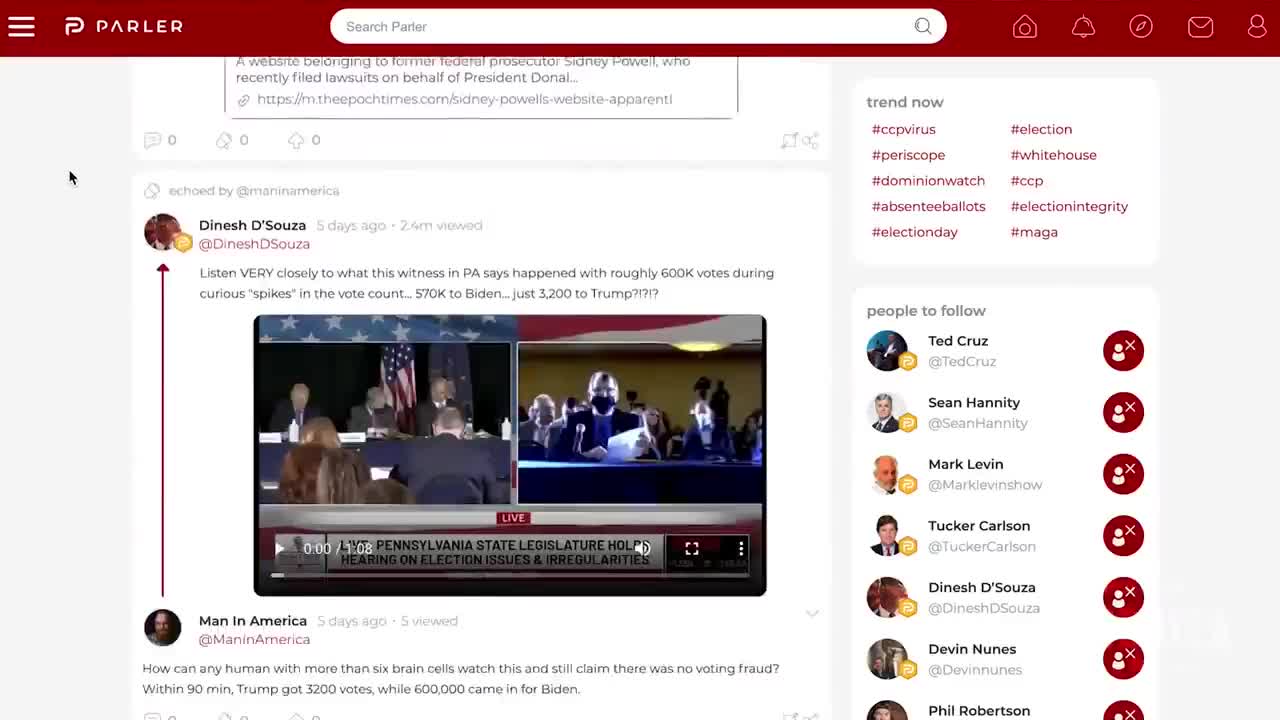
Task: Open Phil Robertson profile name
Action: (x=979, y=711)
